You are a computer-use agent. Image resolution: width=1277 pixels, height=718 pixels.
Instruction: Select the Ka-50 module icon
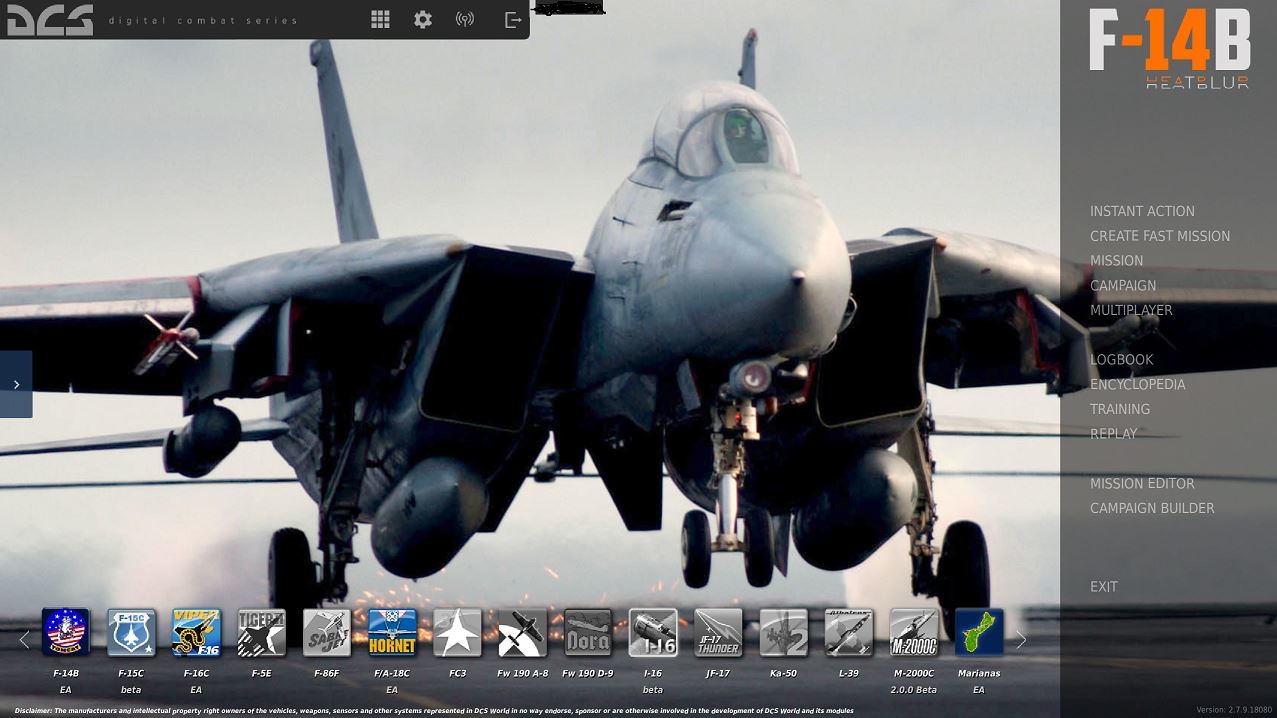point(784,632)
